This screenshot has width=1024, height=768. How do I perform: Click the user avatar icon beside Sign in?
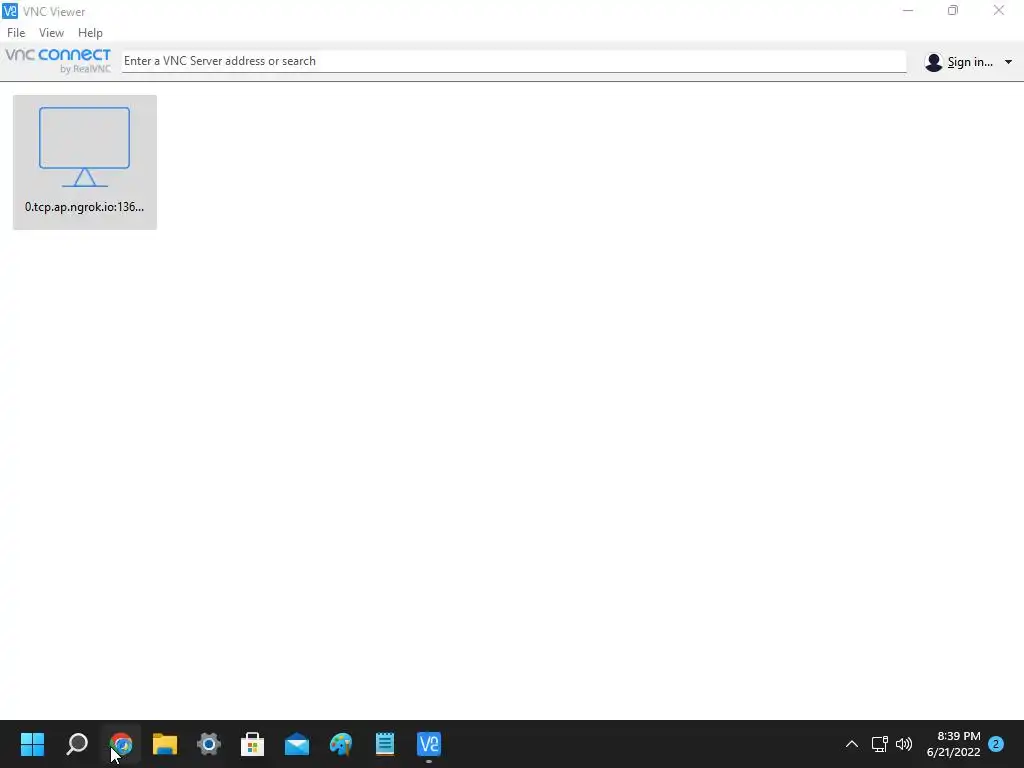pos(934,62)
